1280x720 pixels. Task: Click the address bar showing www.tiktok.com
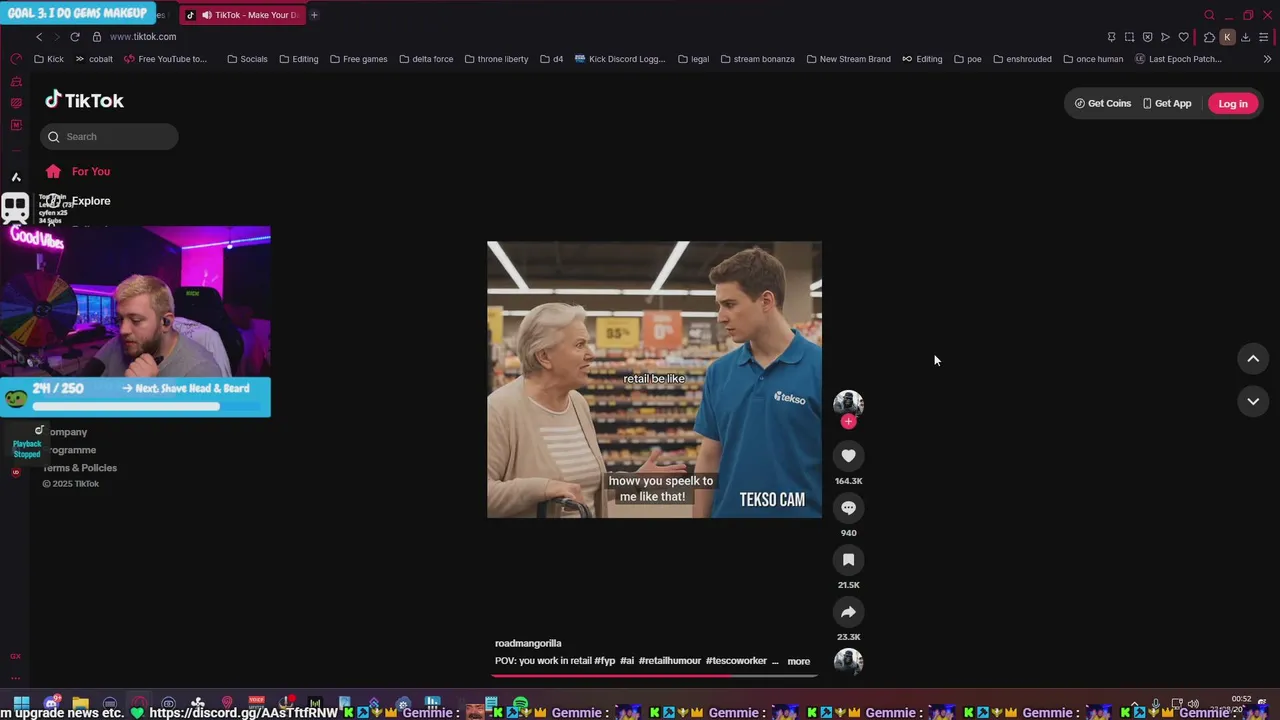point(143,37)
